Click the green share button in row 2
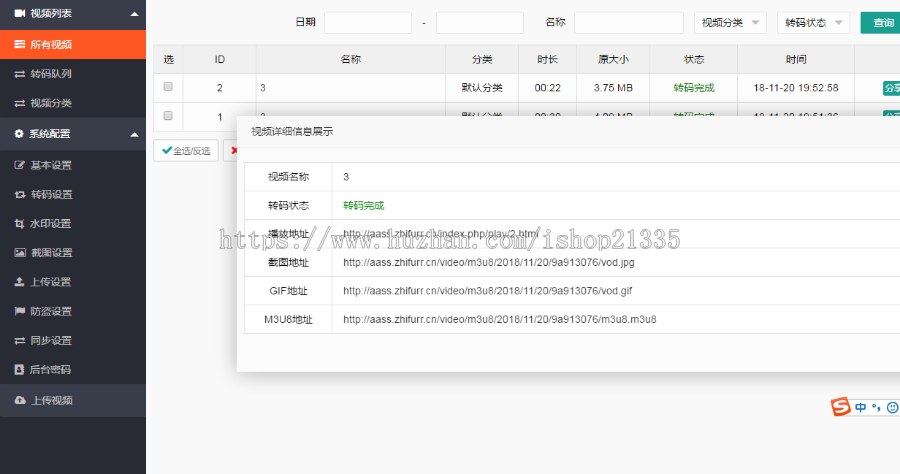This screenshot has height=474, width=900. pos(891,88)
